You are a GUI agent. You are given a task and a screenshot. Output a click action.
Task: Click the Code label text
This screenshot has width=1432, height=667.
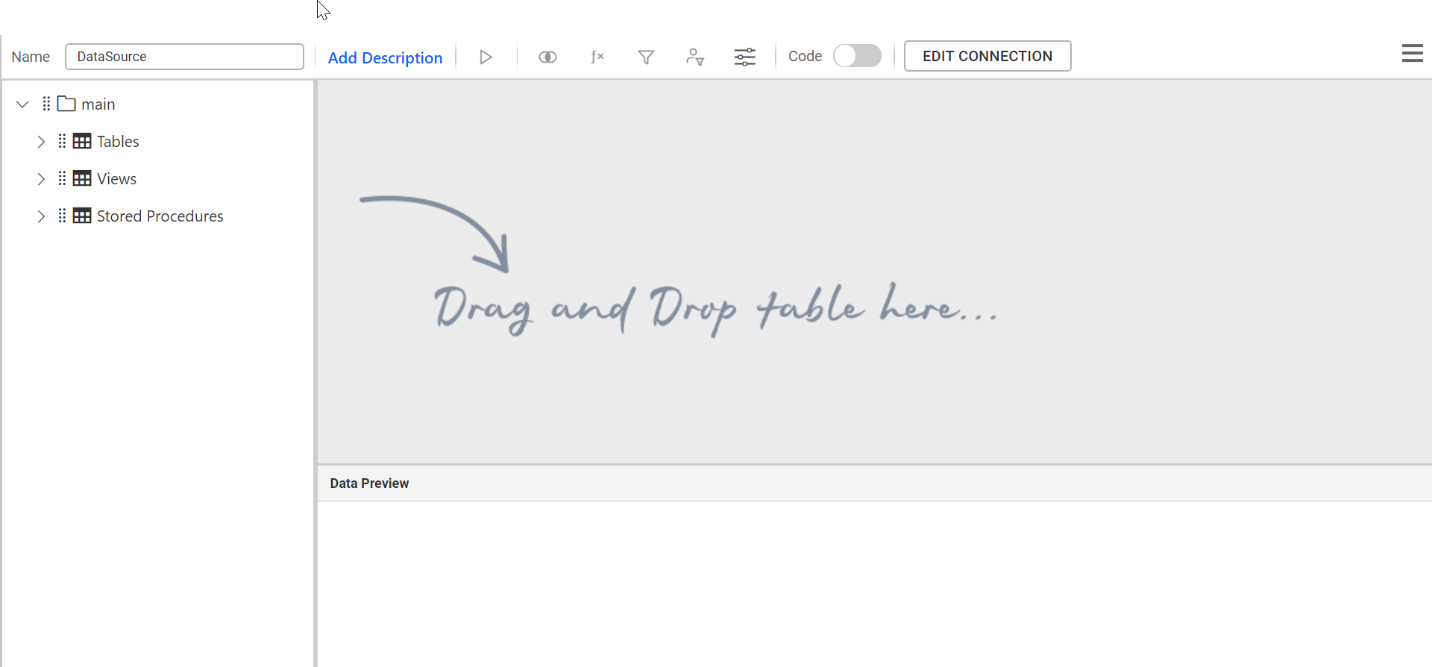point(805,57)
